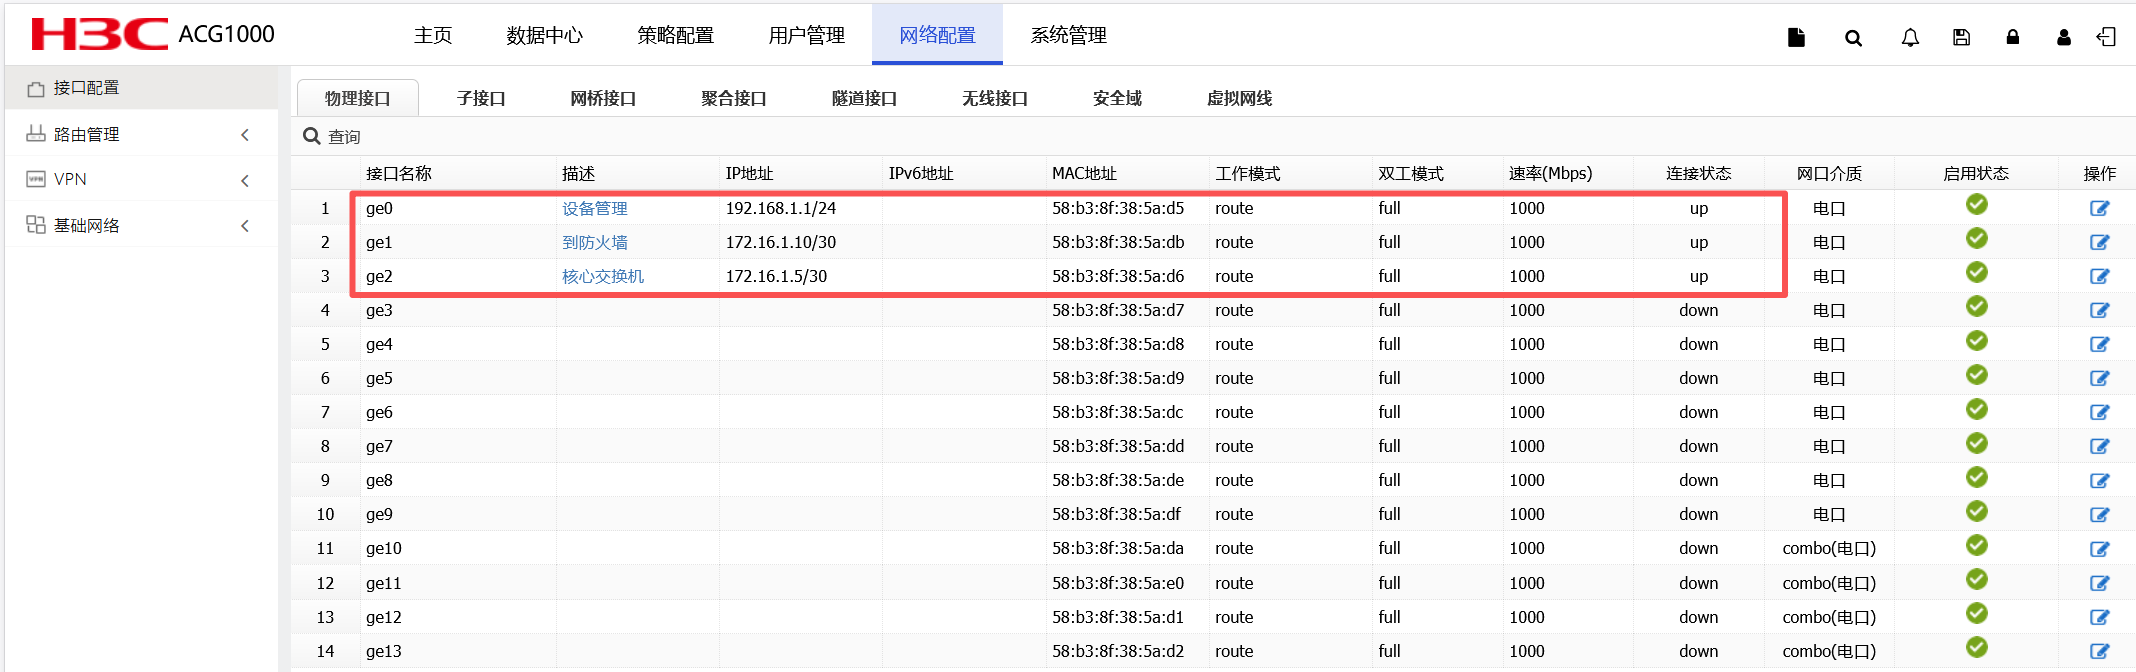Expand the 基础网络 sidebar menu
The image size is (2136, 672).
(140, 226)
